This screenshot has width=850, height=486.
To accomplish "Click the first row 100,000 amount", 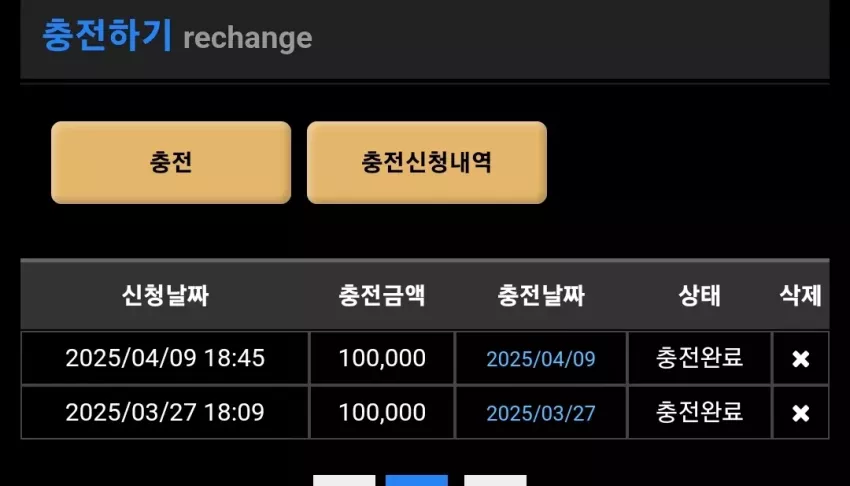I will (x=382, y=358).
